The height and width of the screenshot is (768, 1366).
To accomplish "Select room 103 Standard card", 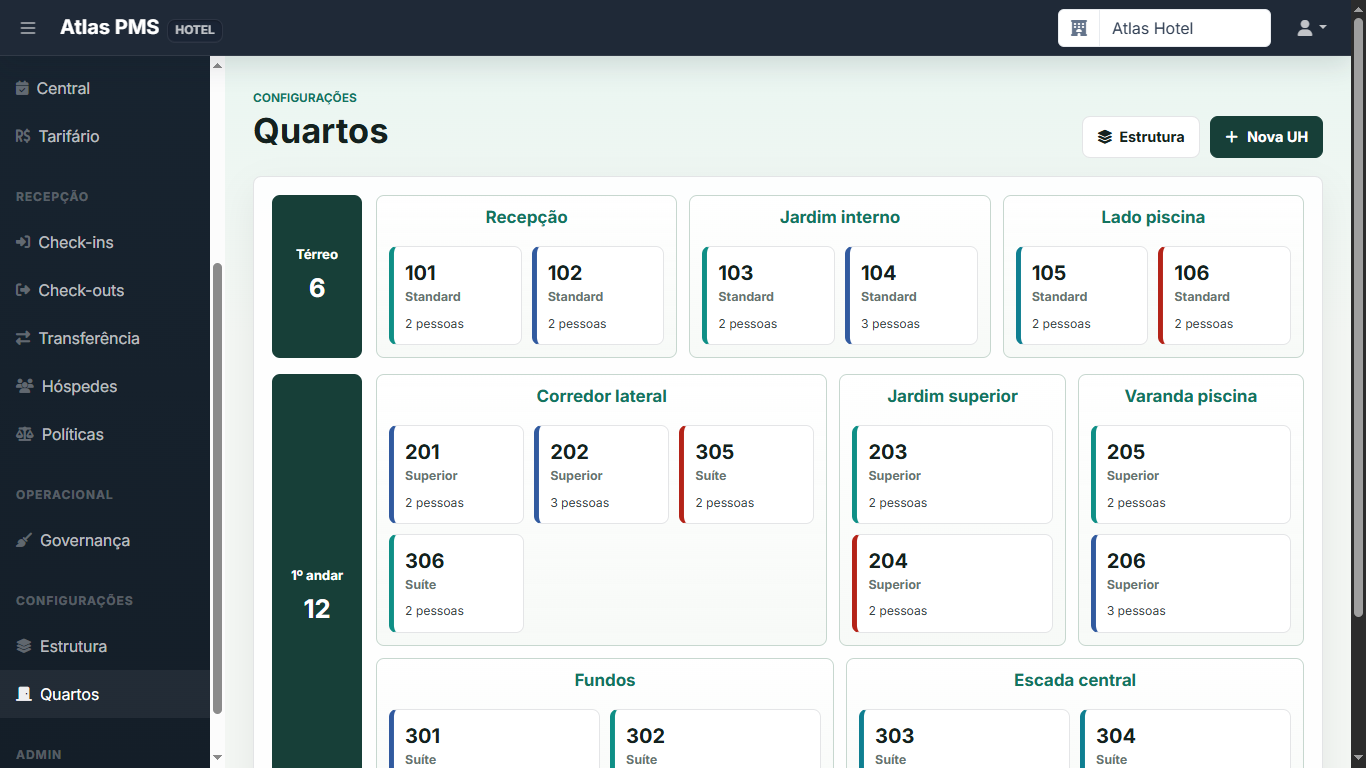I will [x=768, y=296].
